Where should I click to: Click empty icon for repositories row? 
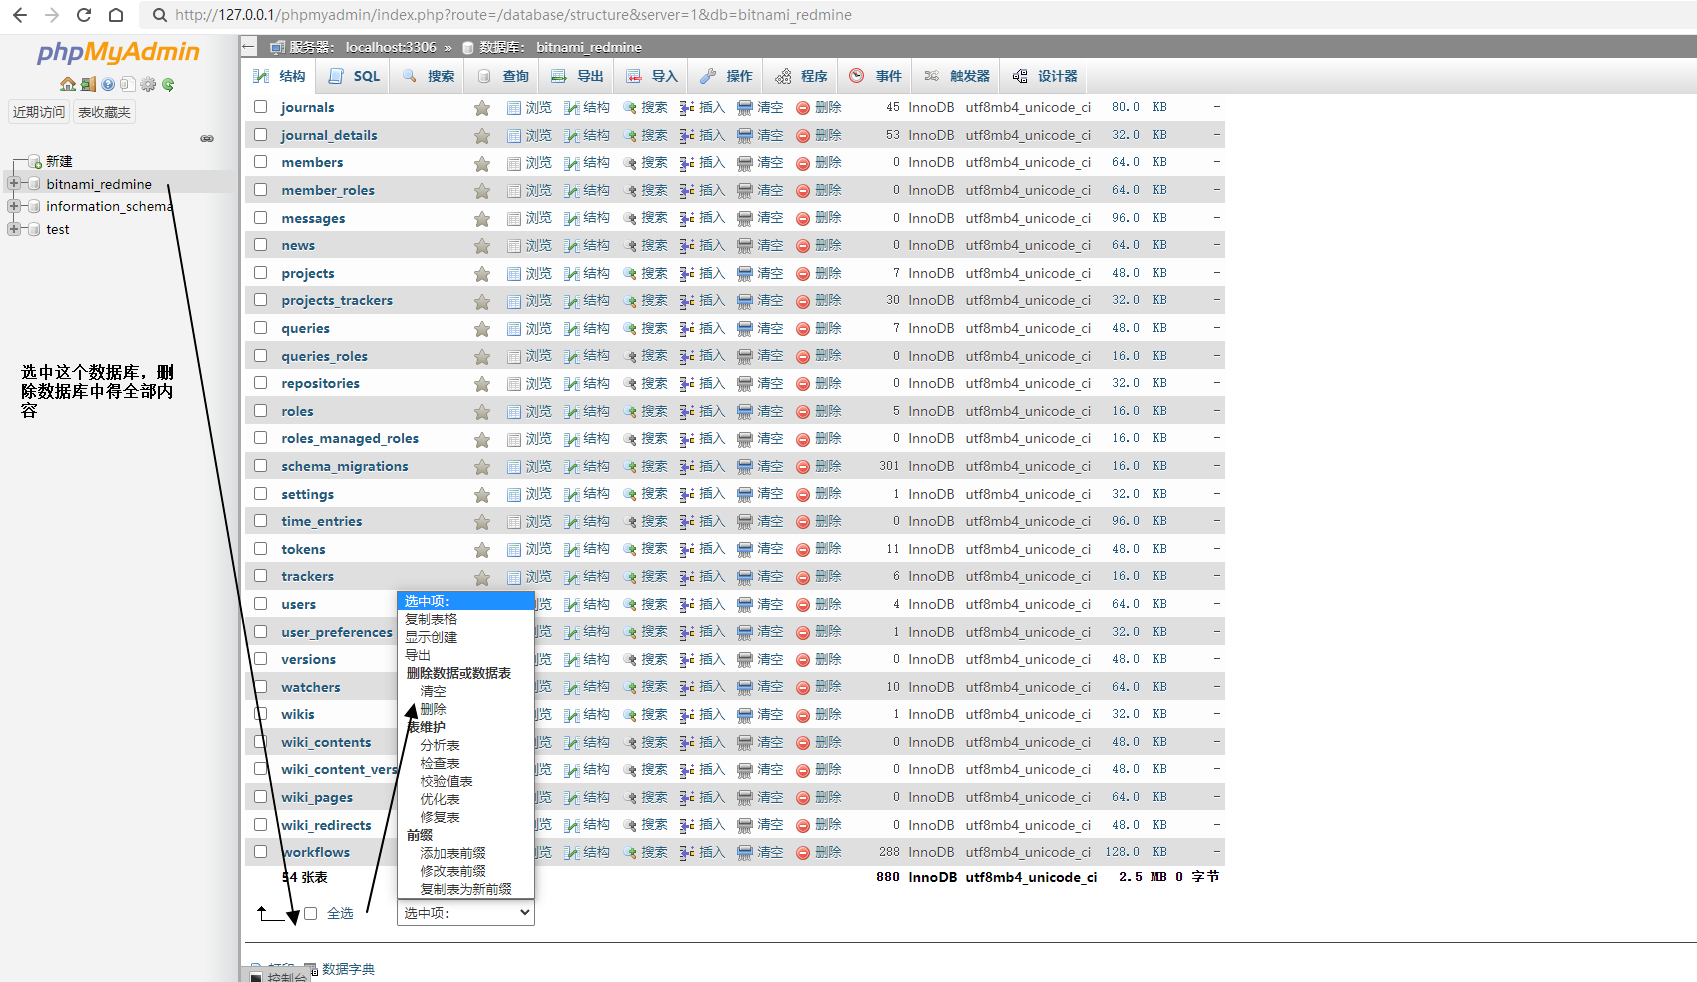tap(745, 383)
